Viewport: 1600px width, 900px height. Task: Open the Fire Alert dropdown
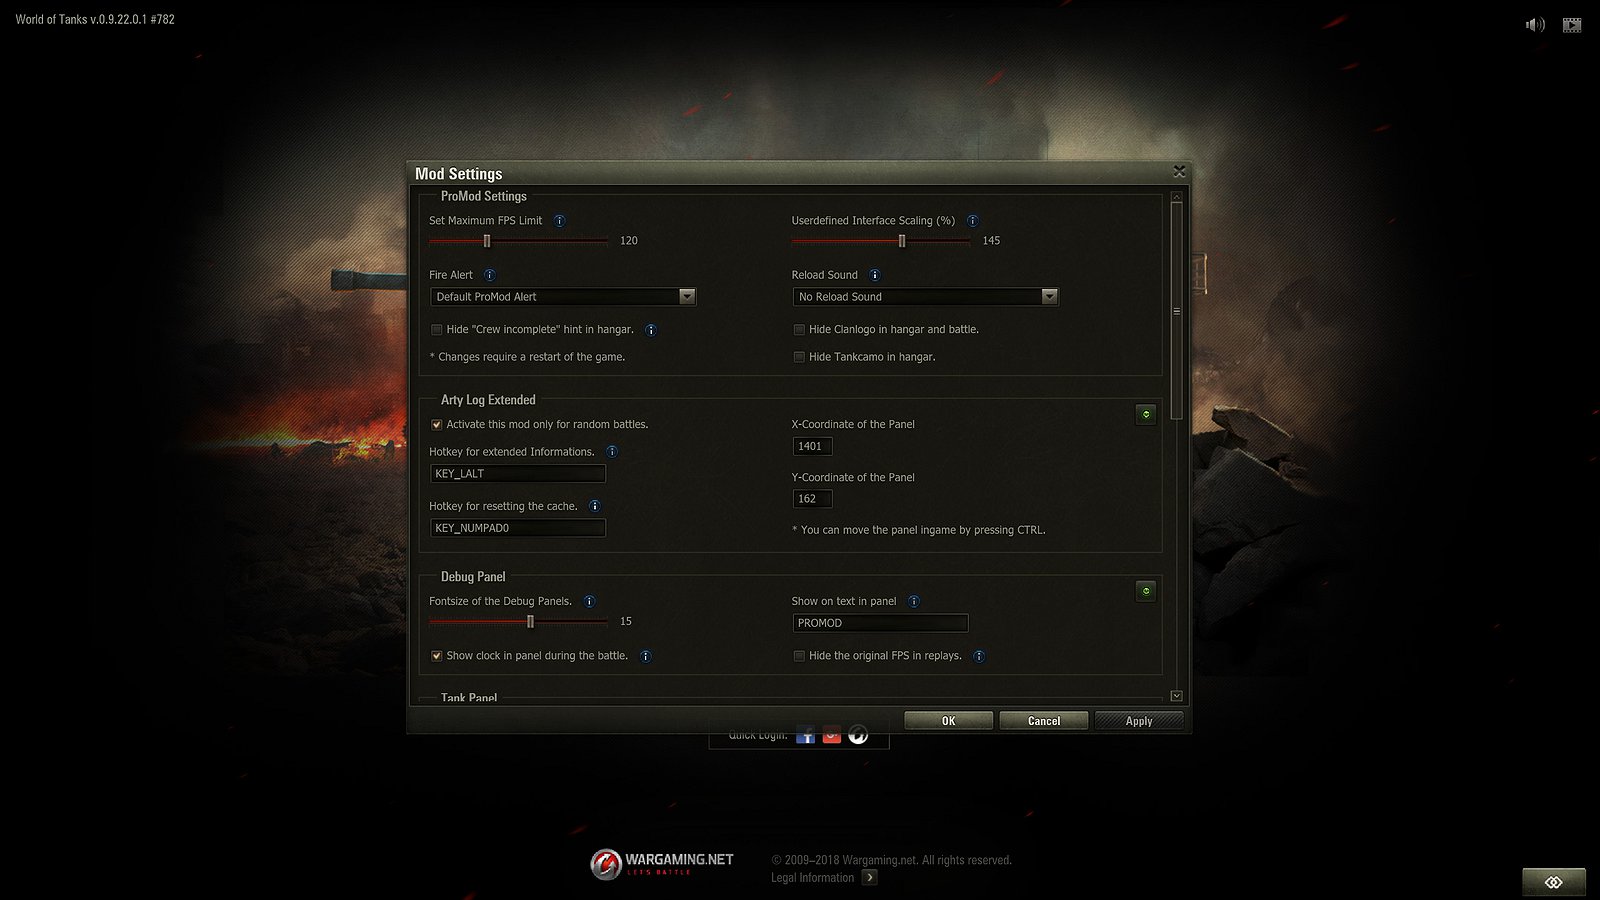(563, 297)
